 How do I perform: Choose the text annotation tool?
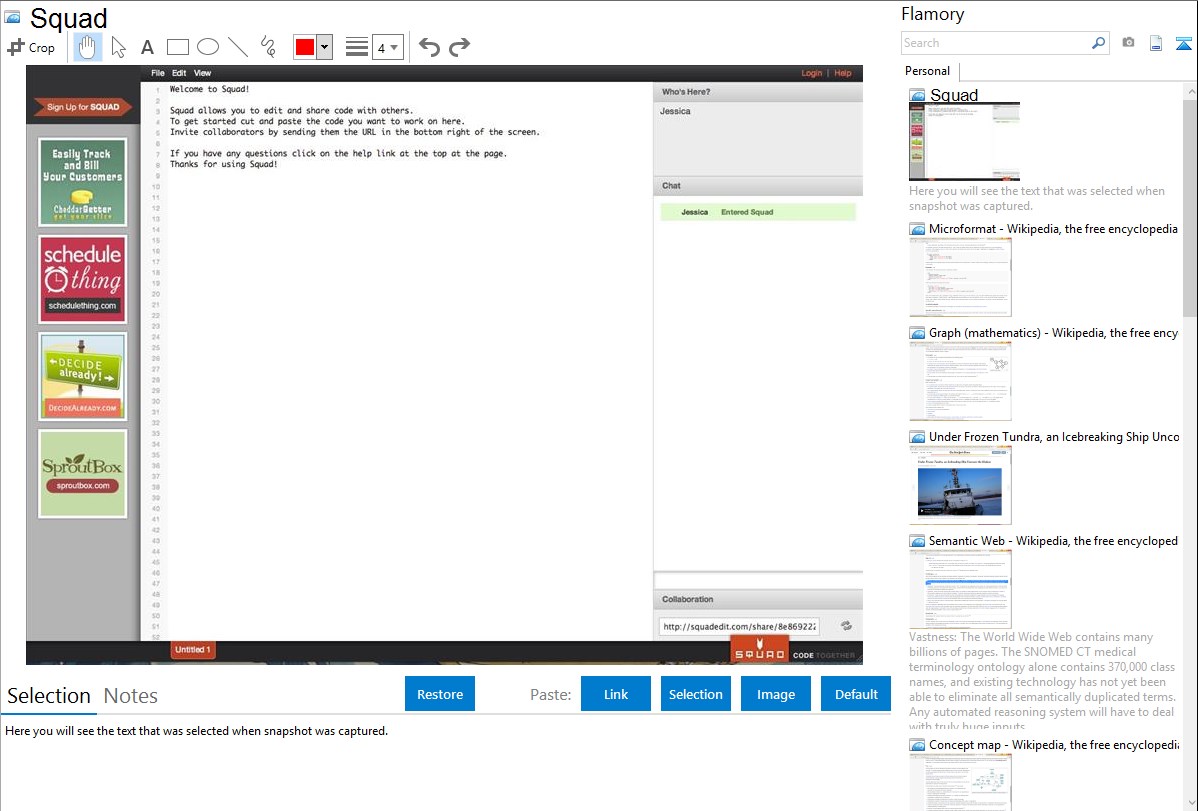click(x=147, y=47)
